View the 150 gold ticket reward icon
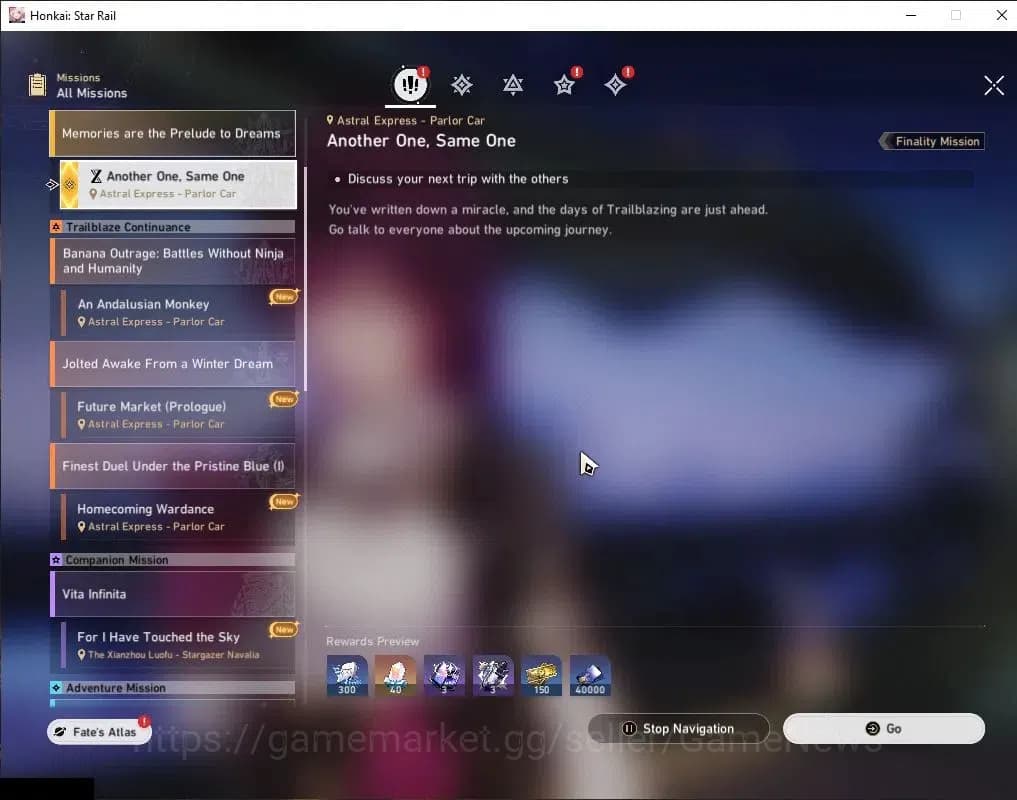This screenshot has width=1017, height=800. [x=542, y=675]
